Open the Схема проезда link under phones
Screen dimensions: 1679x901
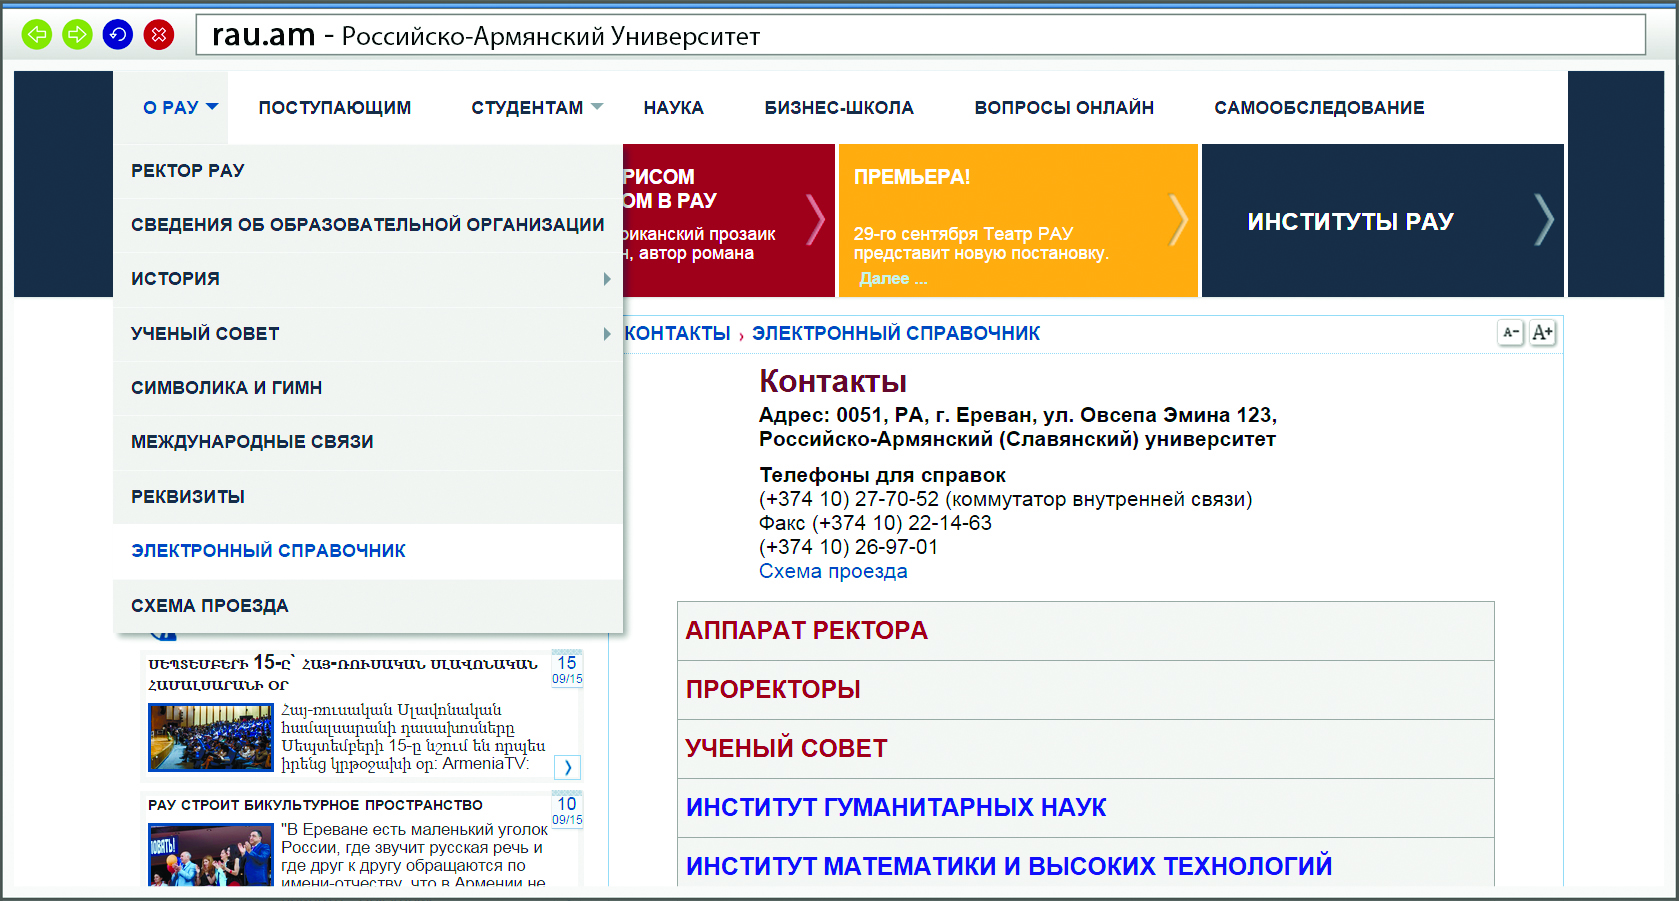(x=833, y=571)
